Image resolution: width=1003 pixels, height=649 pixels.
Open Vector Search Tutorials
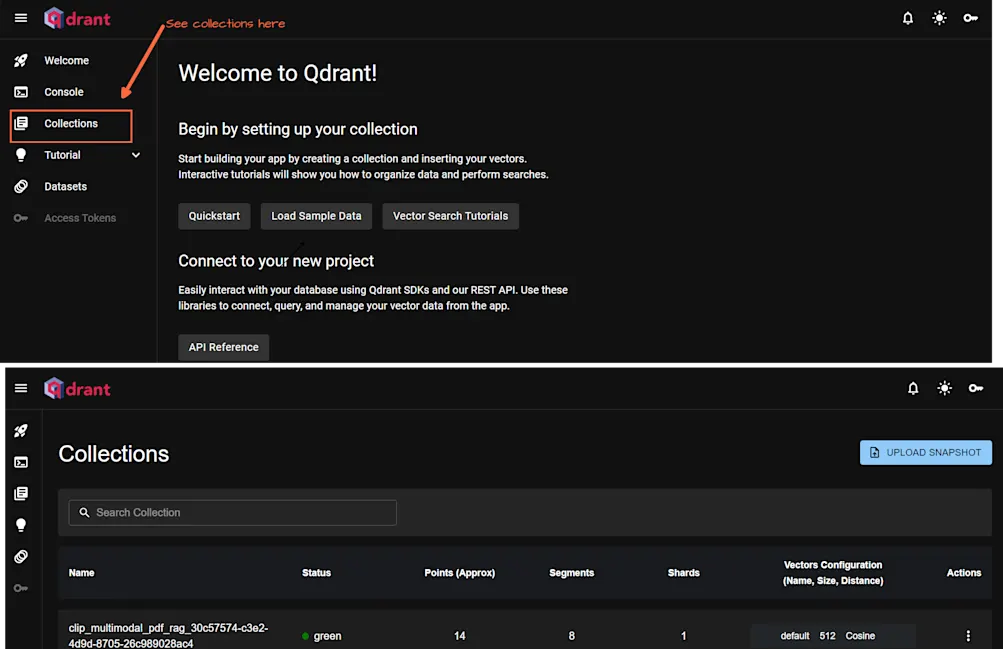(x=450, y=216)
